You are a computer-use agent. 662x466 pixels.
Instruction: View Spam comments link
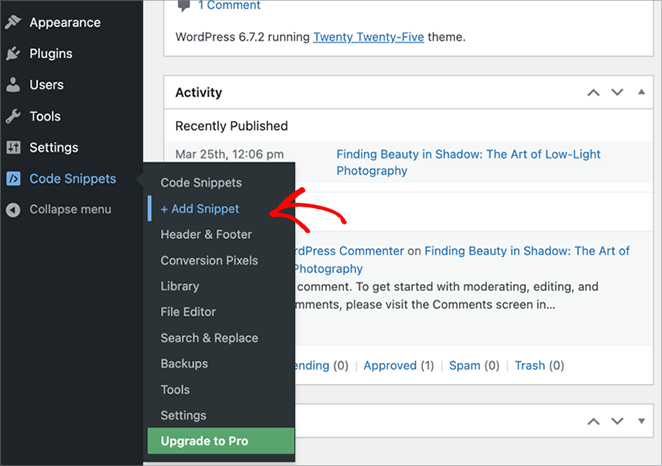pyautogui.click(x=464, y=366)
